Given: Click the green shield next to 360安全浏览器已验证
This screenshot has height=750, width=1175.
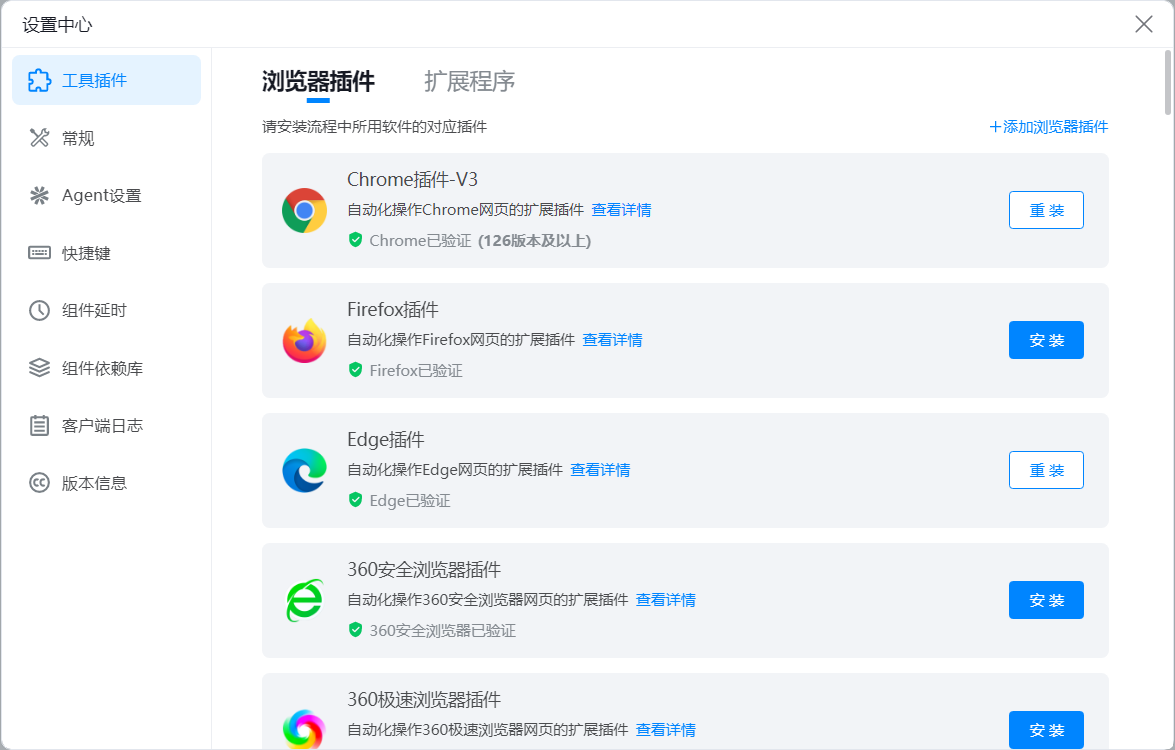Looking at the screenshot, I should tap(356, 630).
